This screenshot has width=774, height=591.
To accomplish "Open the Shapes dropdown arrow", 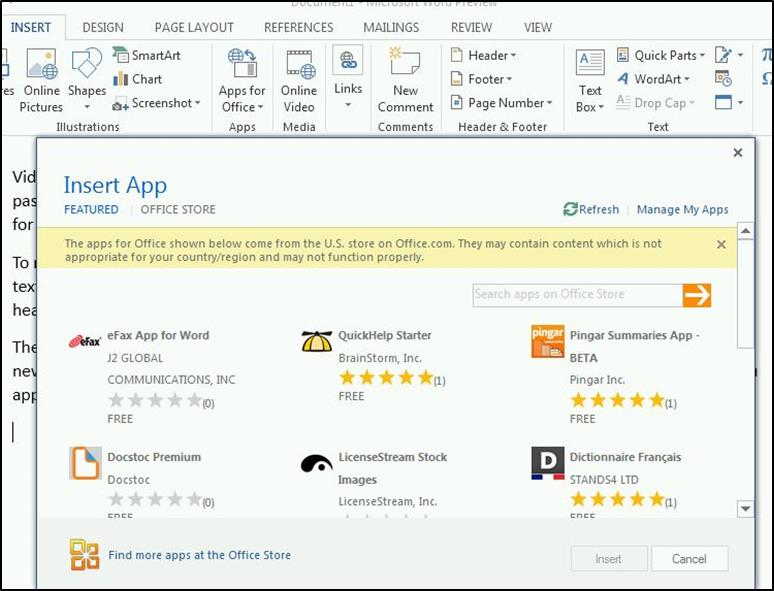I will pos(87,107).
